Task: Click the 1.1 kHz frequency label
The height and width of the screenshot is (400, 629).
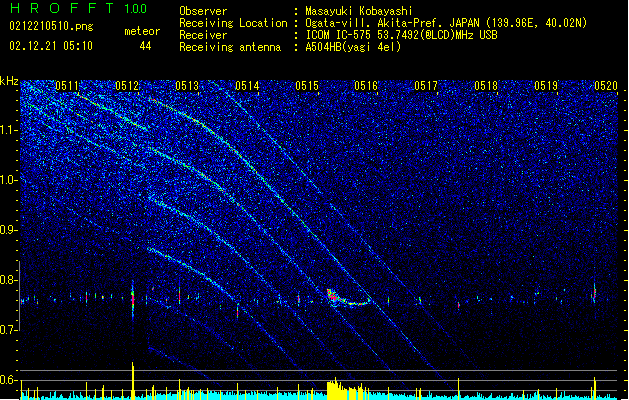Action: coord(9,130)
